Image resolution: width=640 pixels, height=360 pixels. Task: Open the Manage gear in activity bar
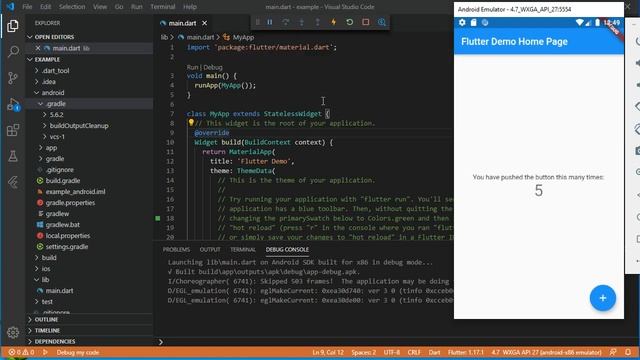(13, 333)
